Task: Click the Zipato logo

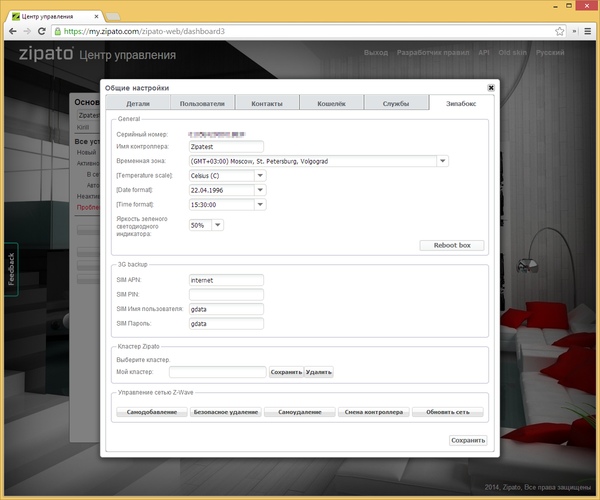Action: (x=43, y=54)
